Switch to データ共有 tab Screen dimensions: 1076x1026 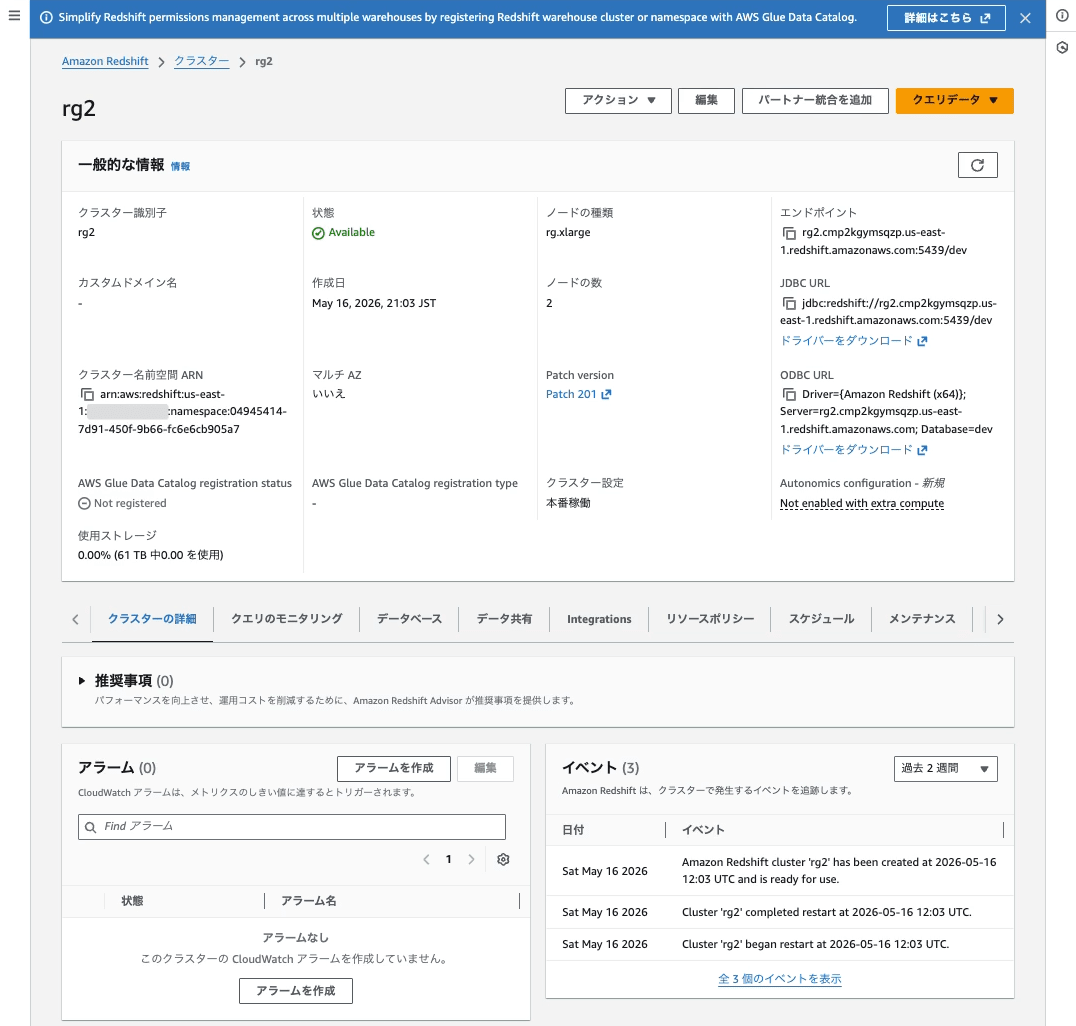point(504,619)
